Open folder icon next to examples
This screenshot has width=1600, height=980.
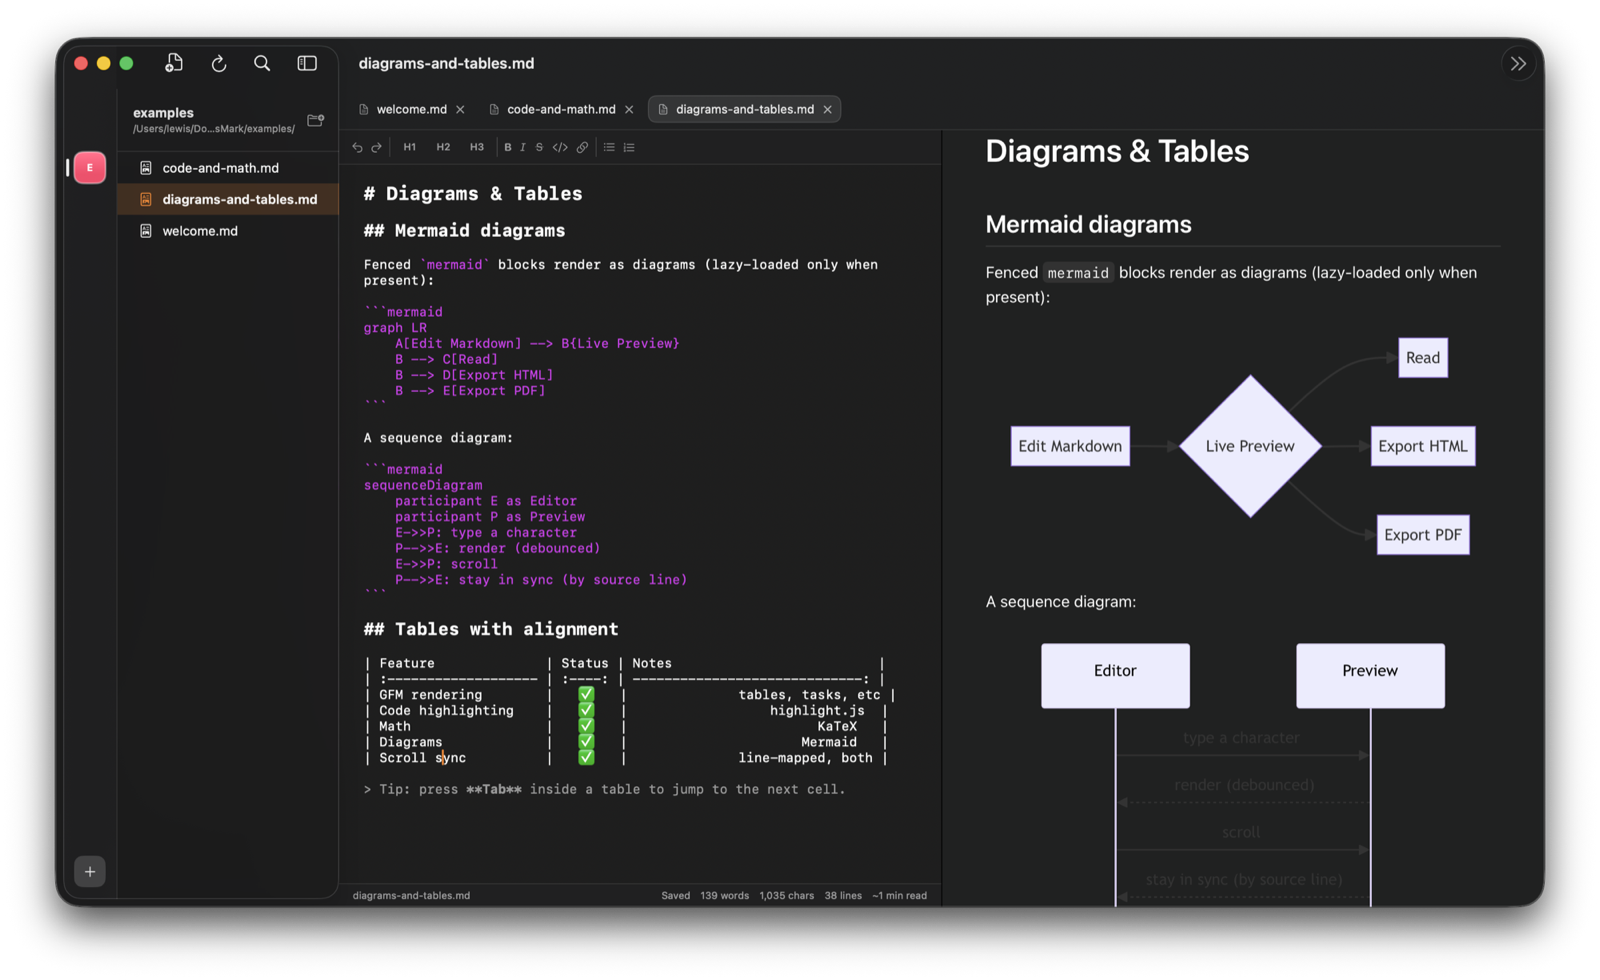coord(316,120)
